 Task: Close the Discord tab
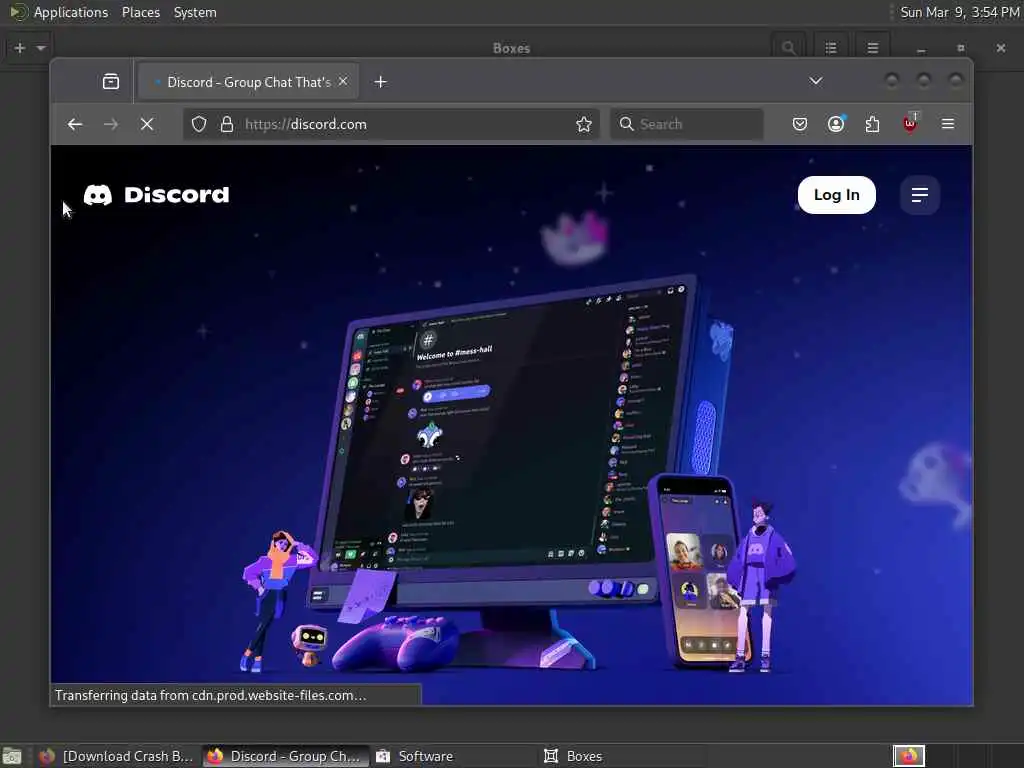click(344, 82)
